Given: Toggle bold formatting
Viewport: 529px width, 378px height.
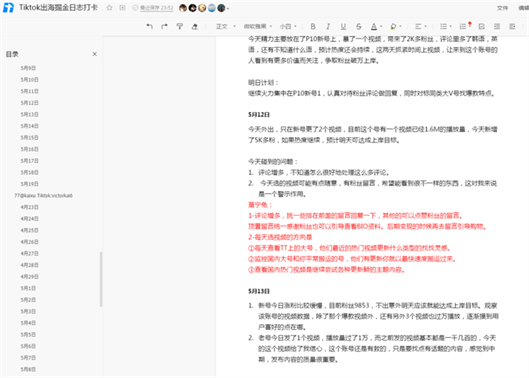Looking at the screenshot, I should 313,26.
